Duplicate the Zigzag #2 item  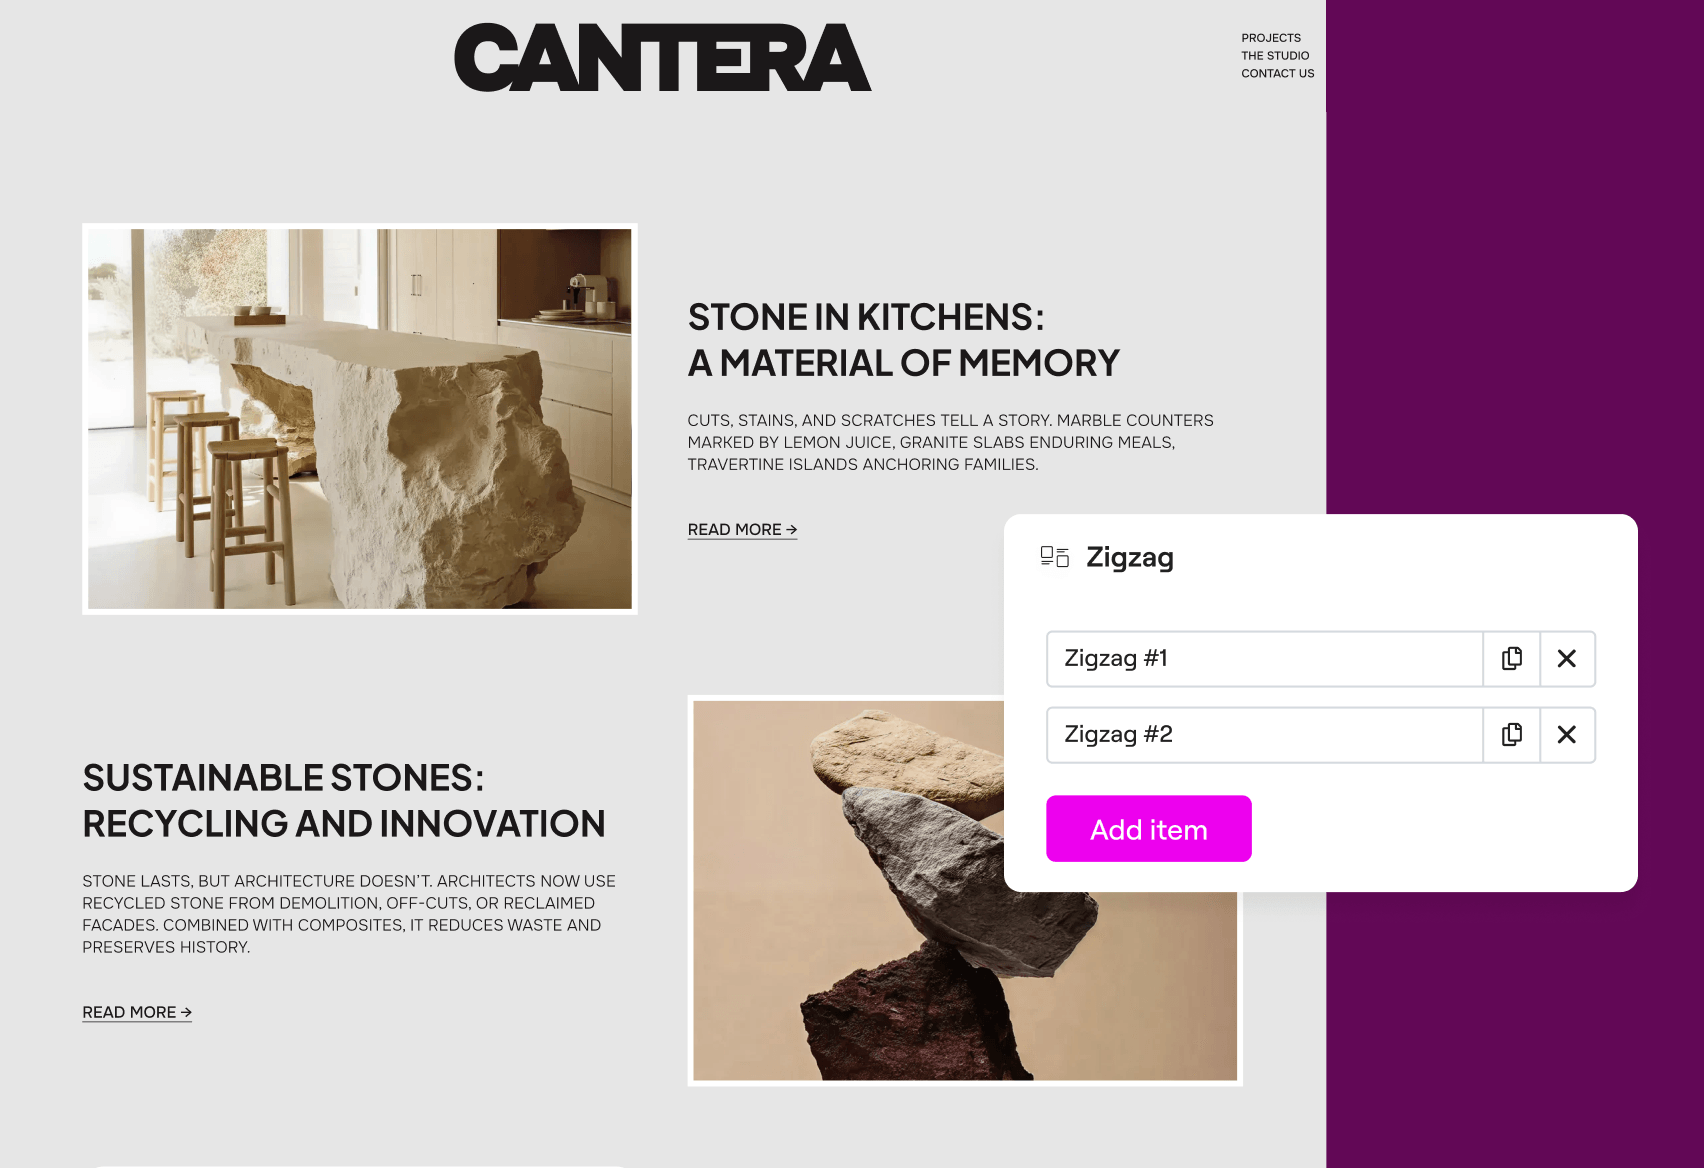tap(1512, 735)
